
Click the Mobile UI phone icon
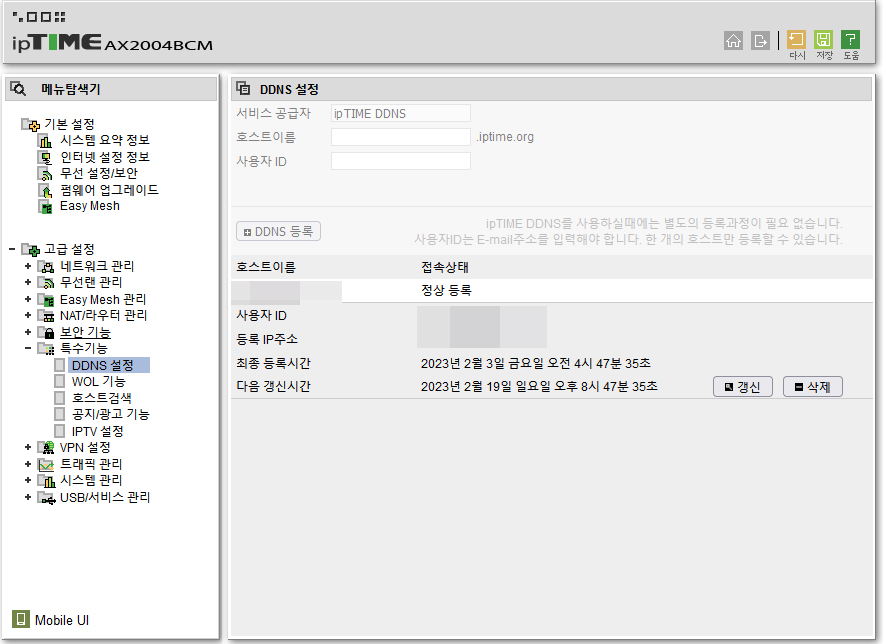click(x=20, y=619)
